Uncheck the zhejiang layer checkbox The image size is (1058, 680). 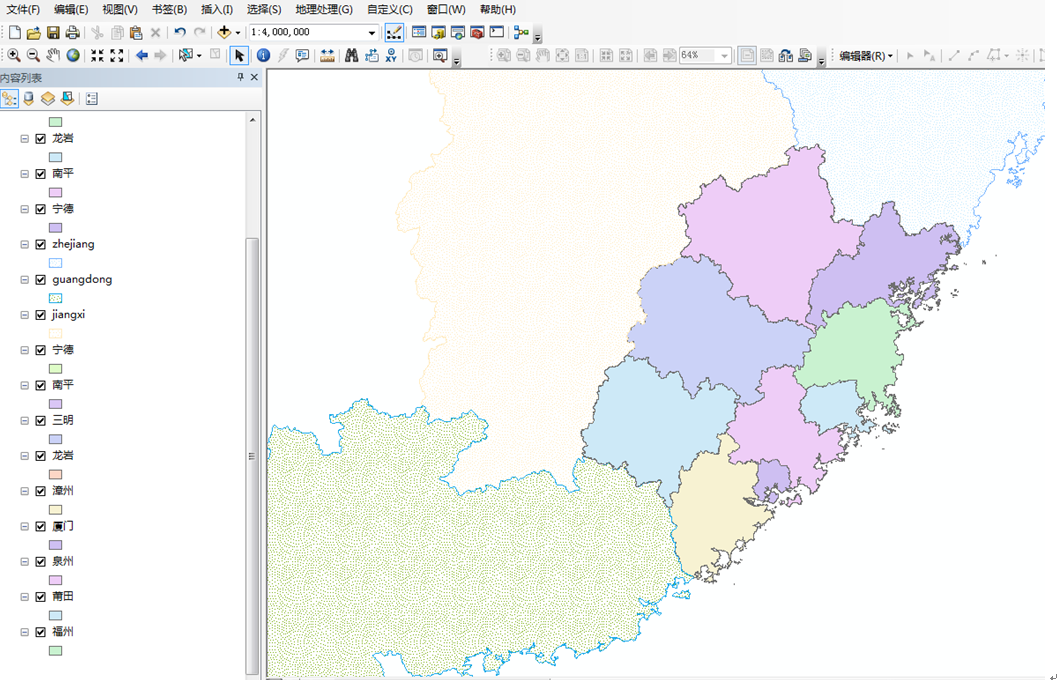[40, 244]
